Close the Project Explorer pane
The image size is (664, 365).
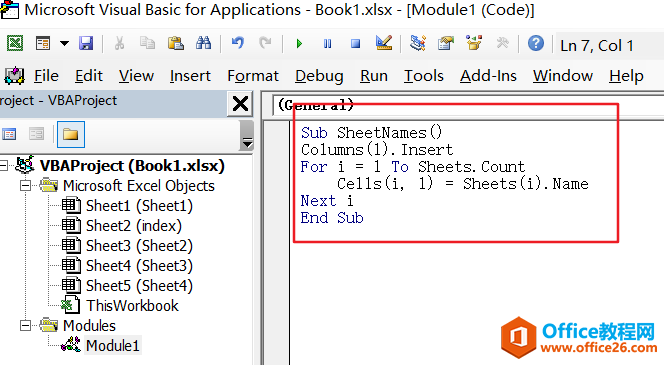240,104
